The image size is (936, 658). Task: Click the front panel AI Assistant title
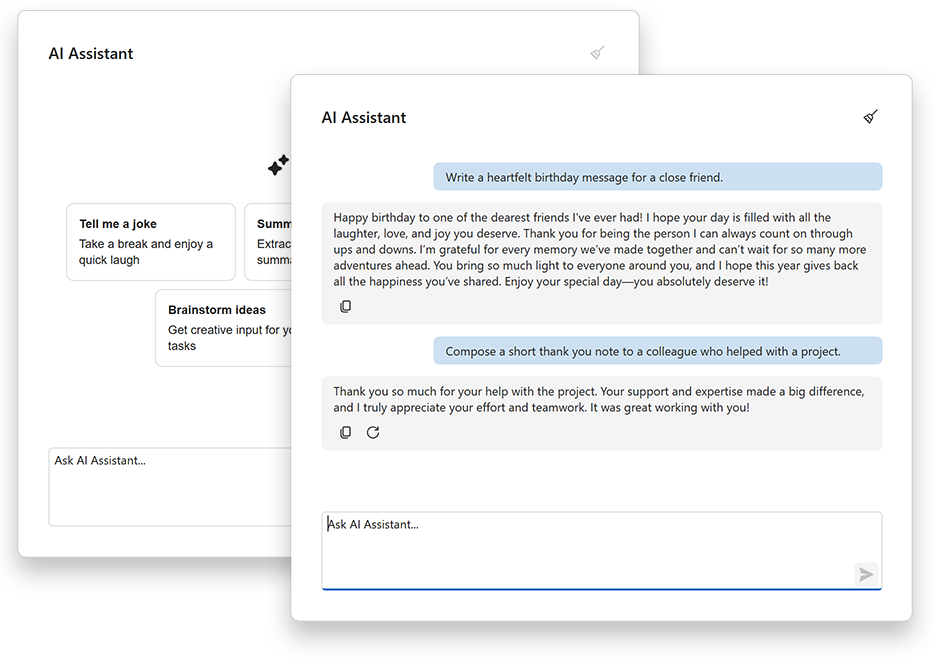tap(364, 118)
